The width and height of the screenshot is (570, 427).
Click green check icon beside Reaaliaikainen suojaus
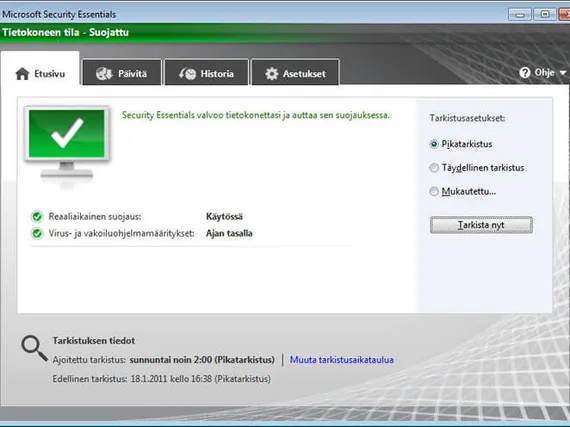pyautogui.click(x=37, y=217)
